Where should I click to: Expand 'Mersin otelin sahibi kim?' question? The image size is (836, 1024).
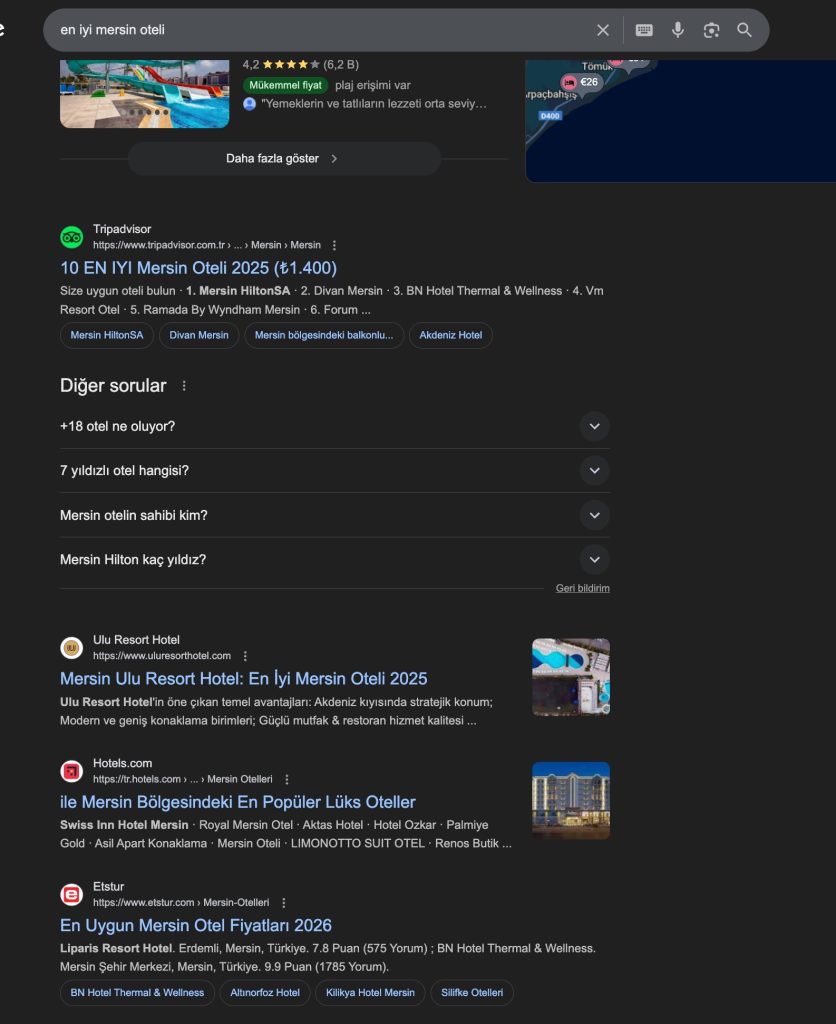pyautogui.click(x=334, y=515)
